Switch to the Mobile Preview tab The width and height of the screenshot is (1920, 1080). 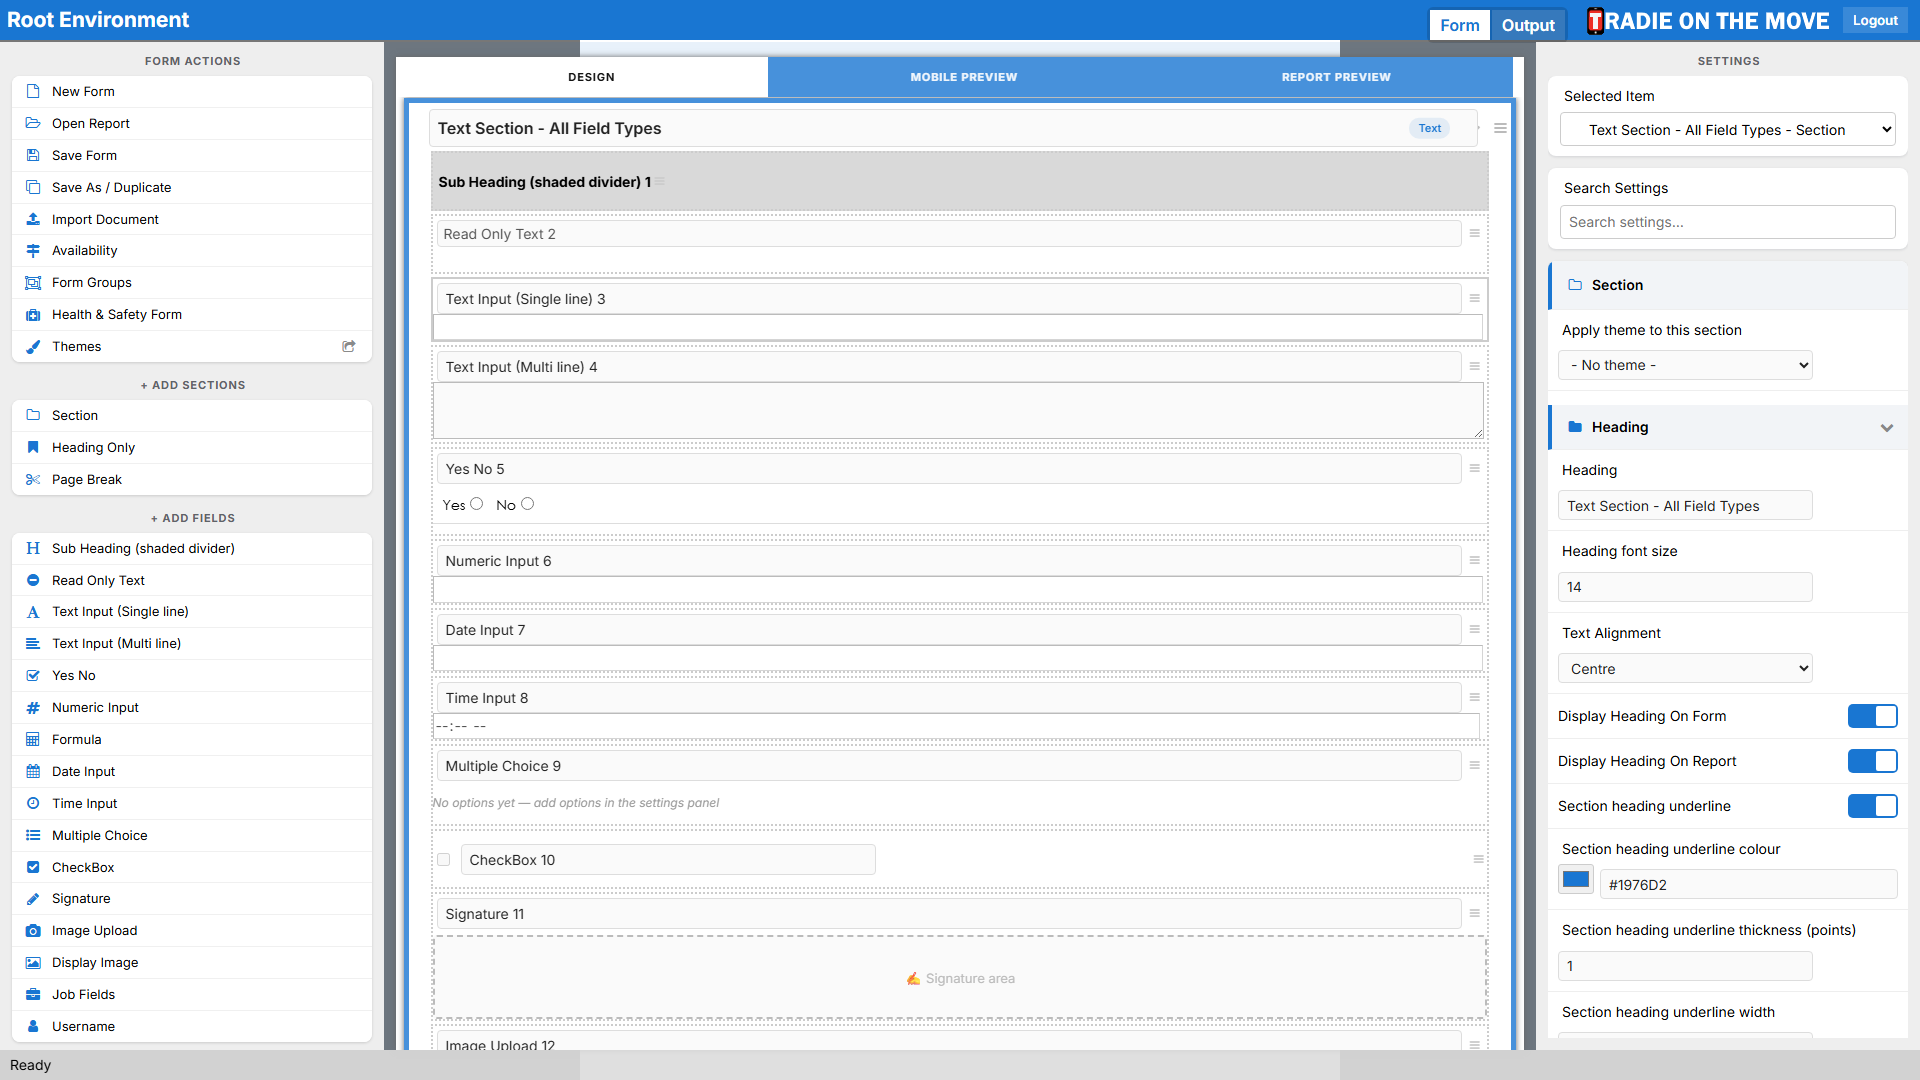963,77
